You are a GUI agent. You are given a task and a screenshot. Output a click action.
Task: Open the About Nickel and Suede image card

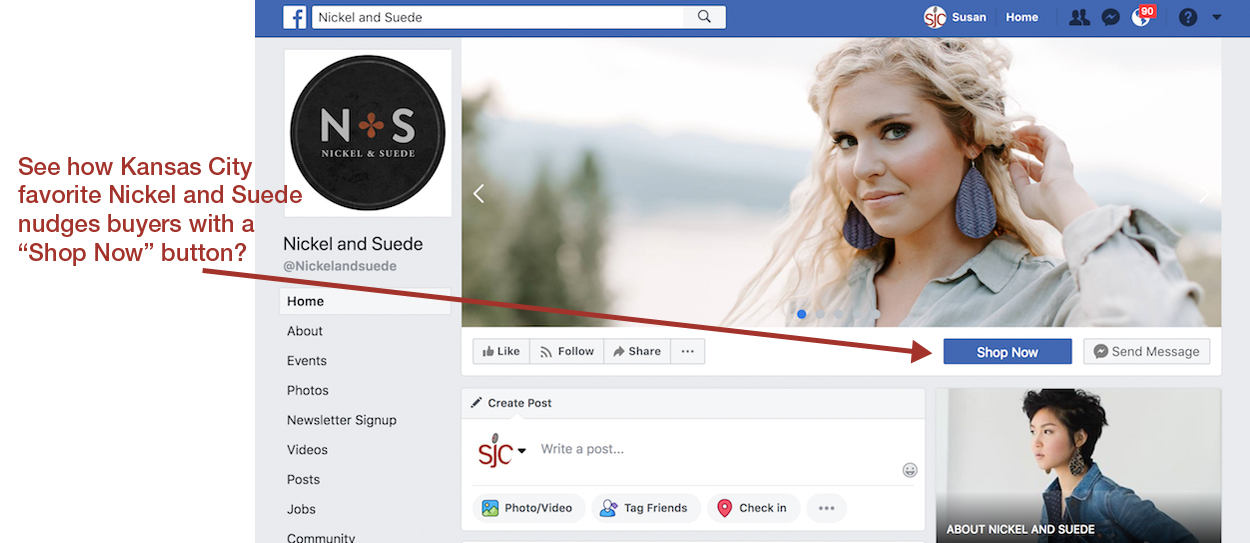[1078, 466]
